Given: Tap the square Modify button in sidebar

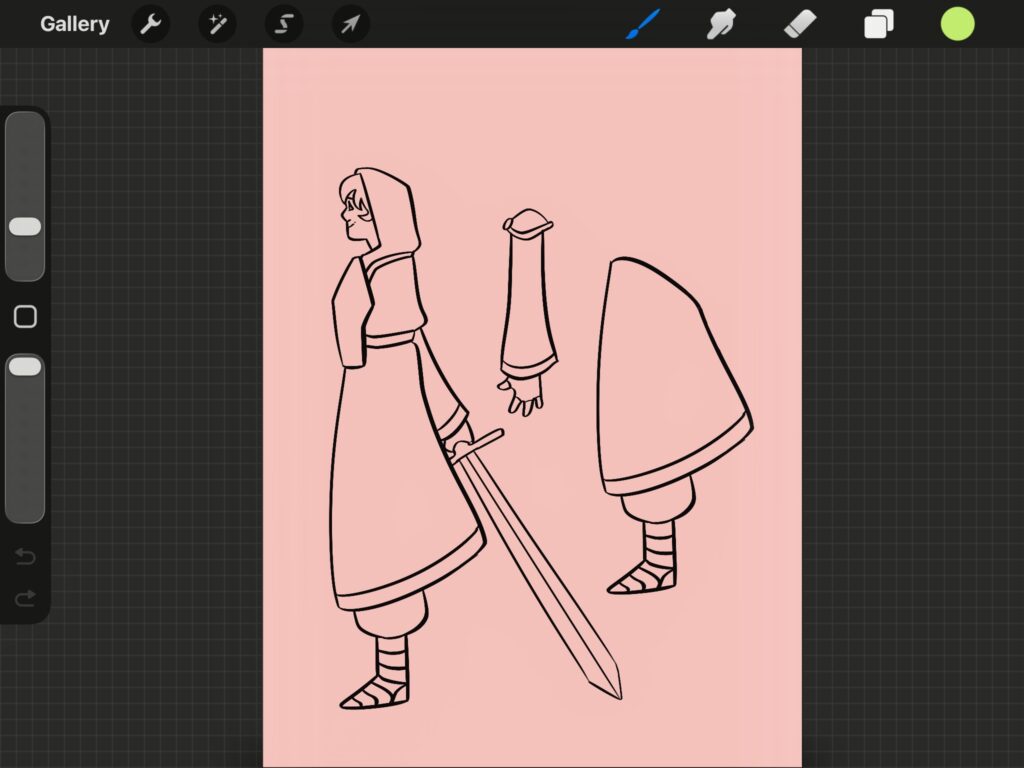Looking at the screenshot, I should (25, 317).
